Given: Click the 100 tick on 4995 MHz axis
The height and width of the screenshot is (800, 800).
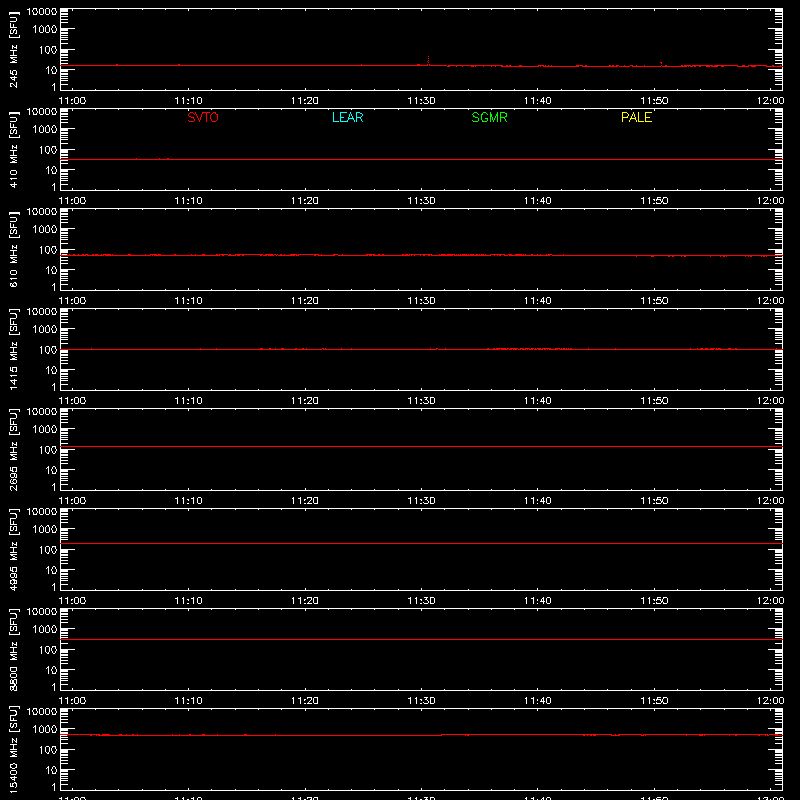Looking at the screenshot, I should tap(48, 550).
